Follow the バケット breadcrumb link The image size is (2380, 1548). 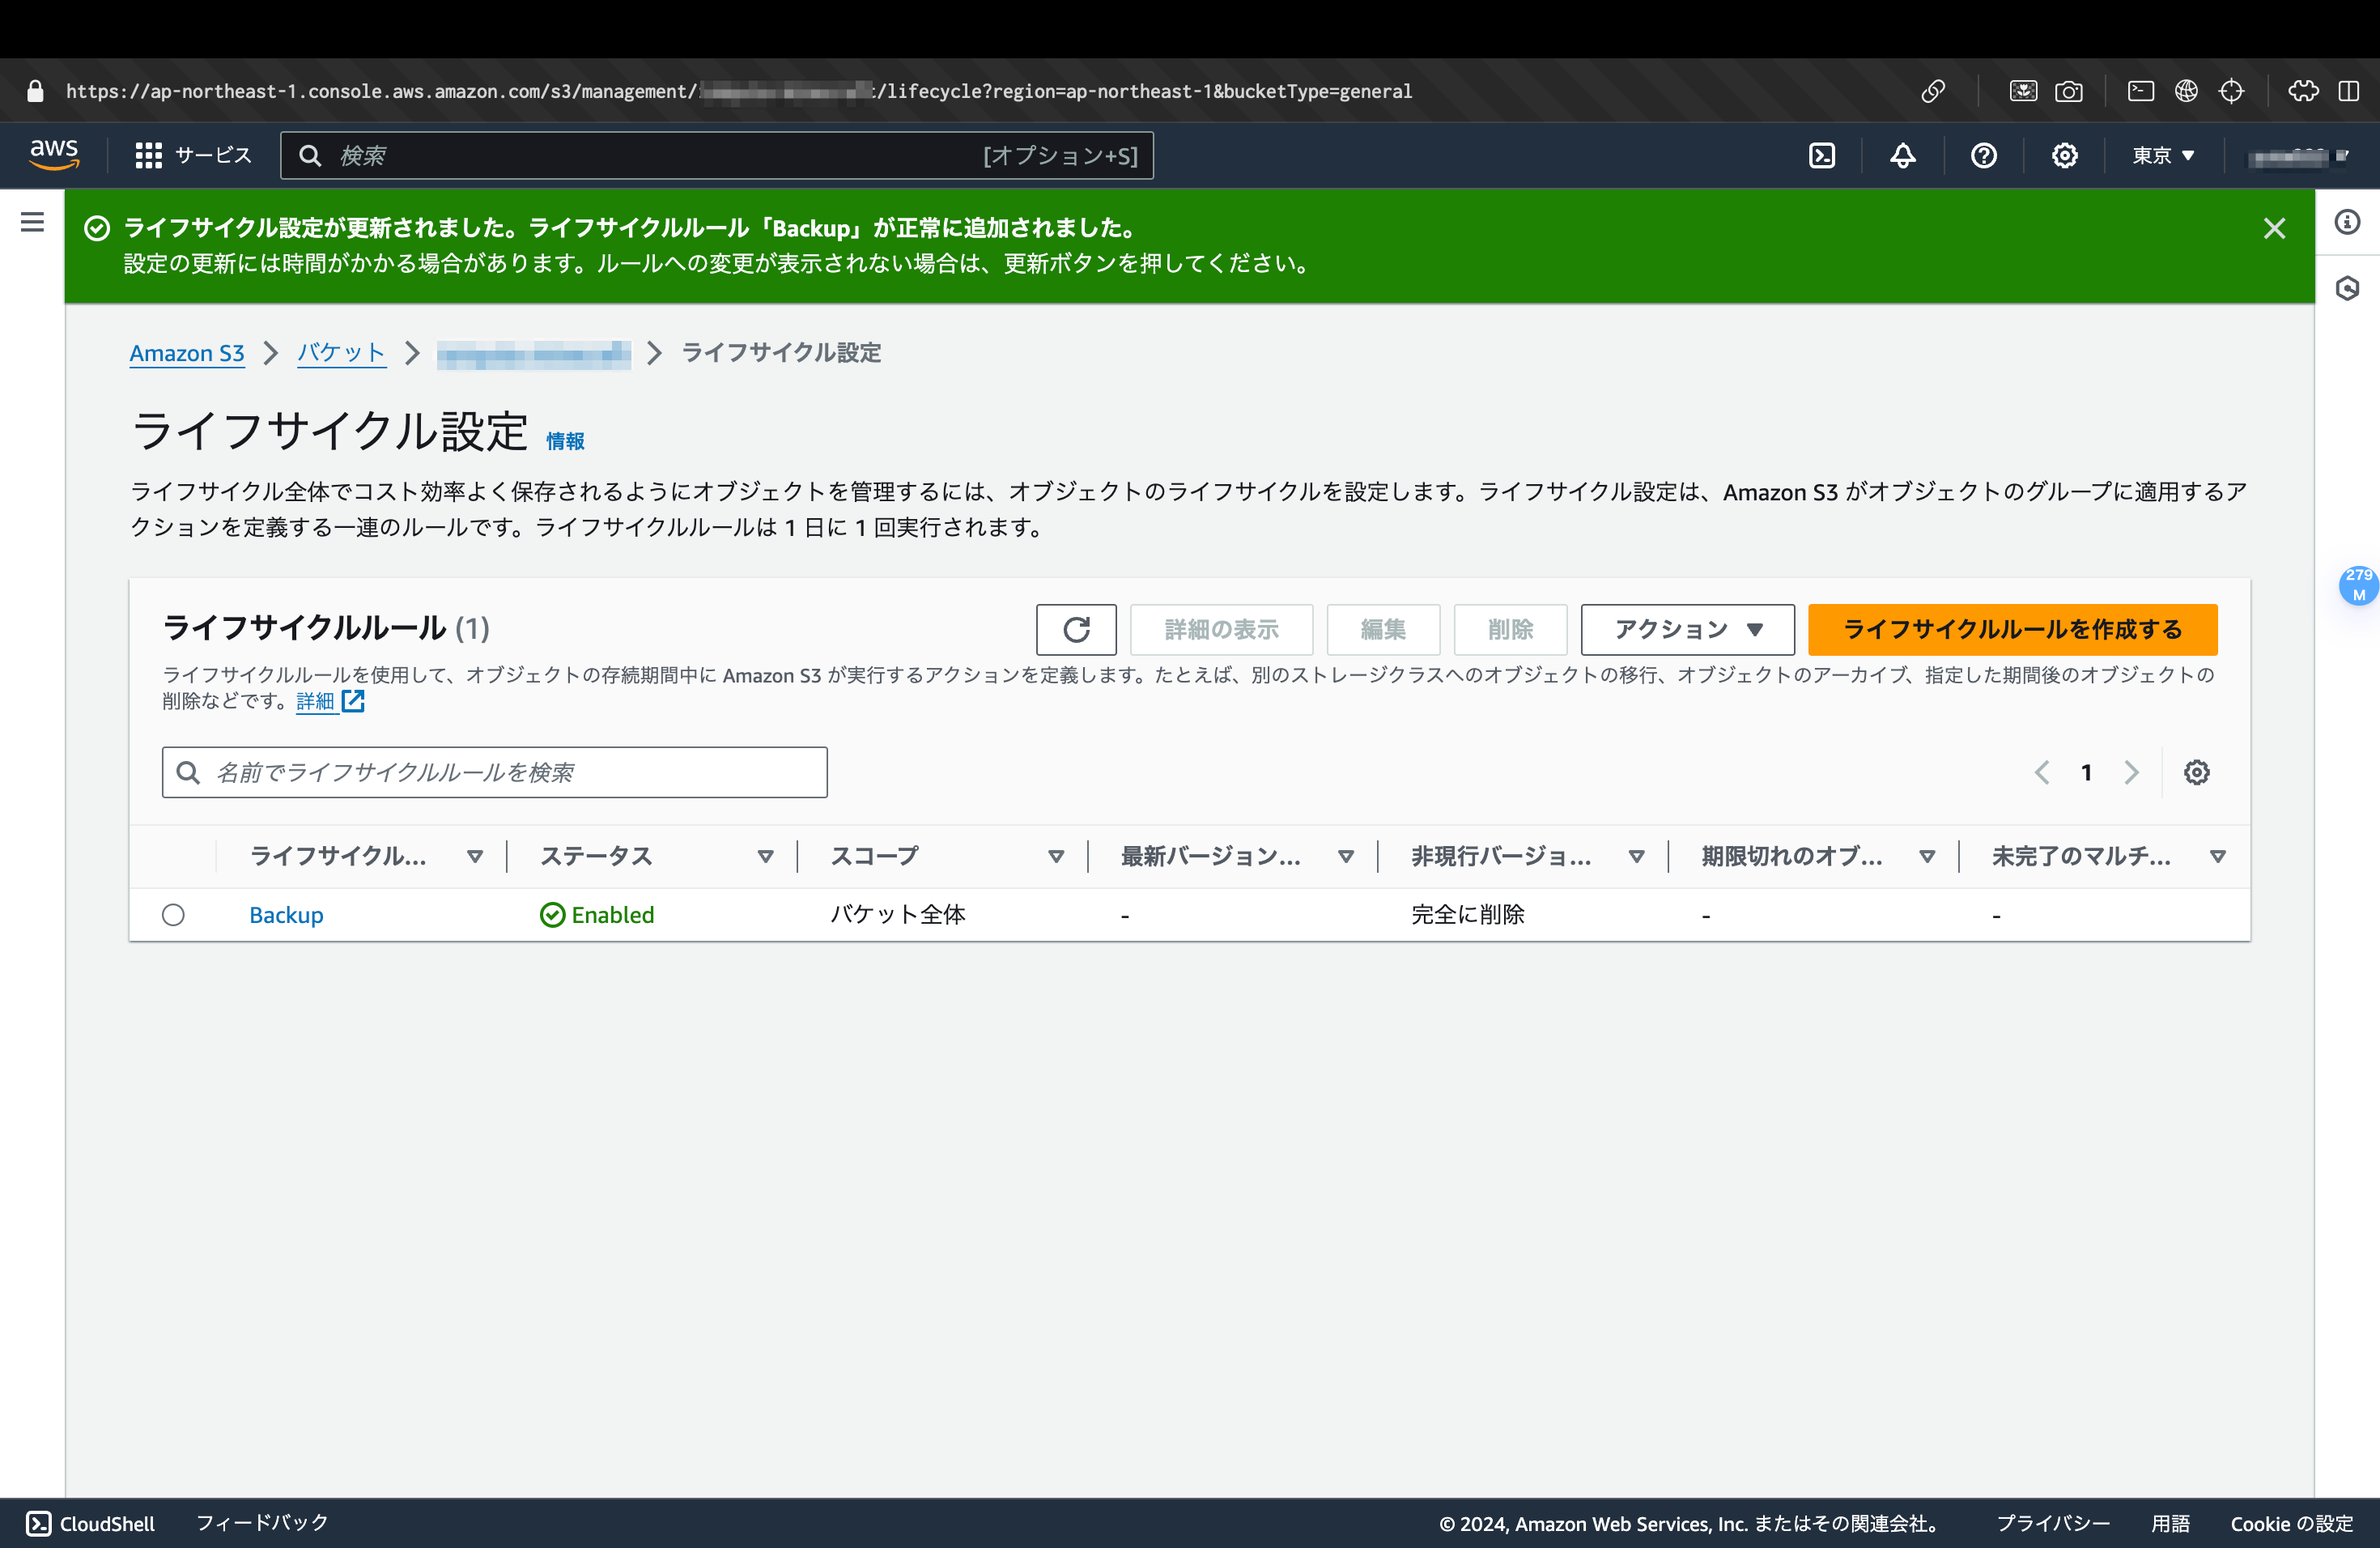[340, 353]
